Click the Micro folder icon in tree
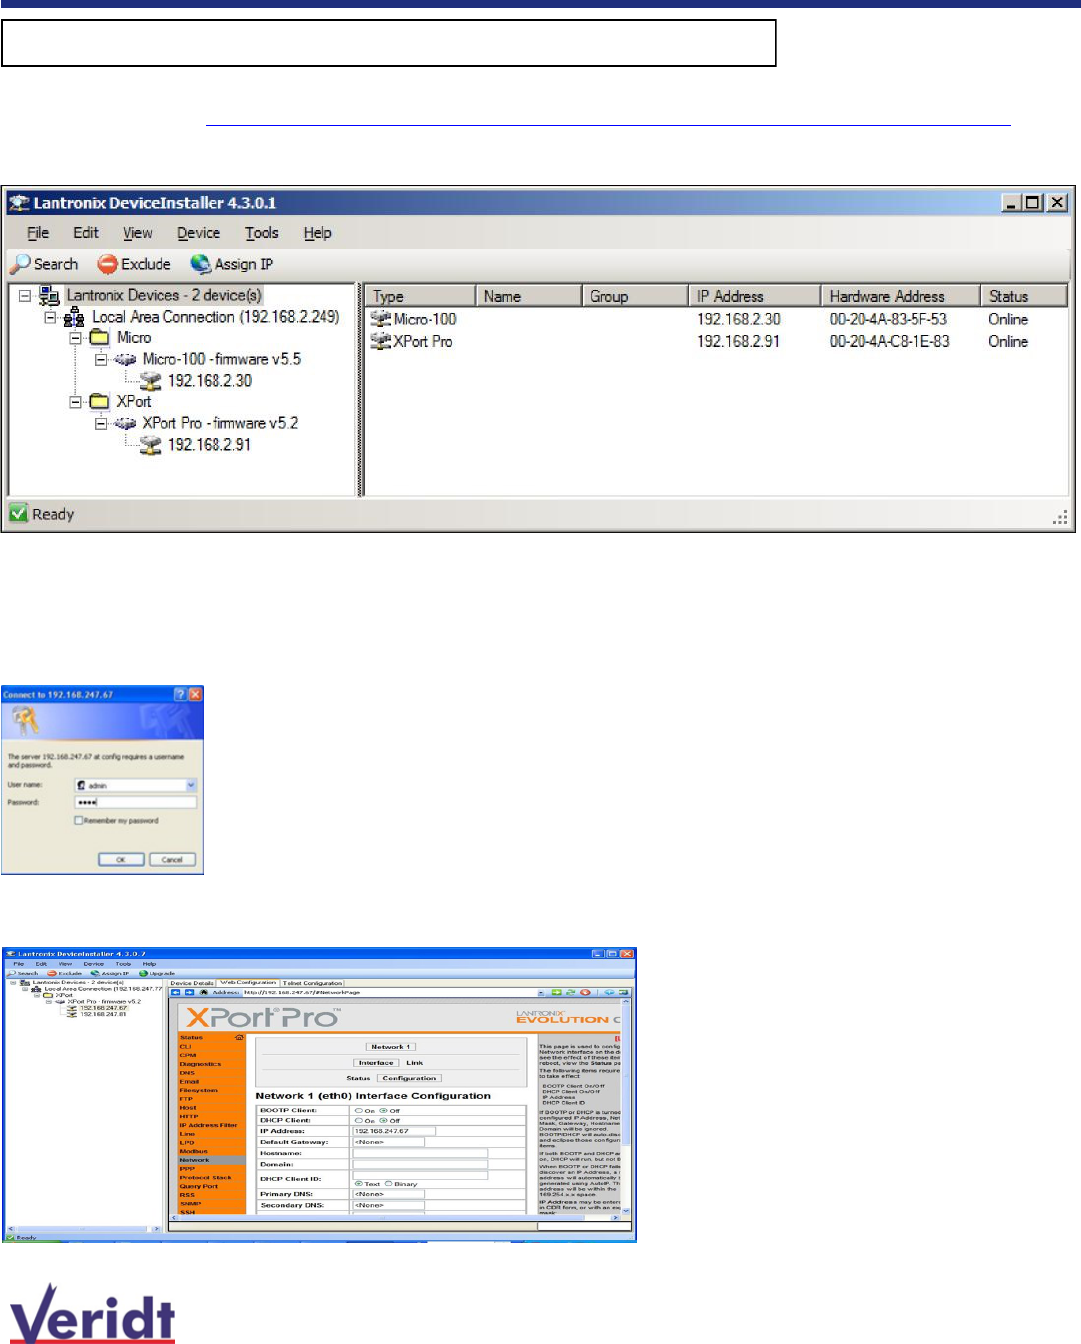 pos(100,338)
